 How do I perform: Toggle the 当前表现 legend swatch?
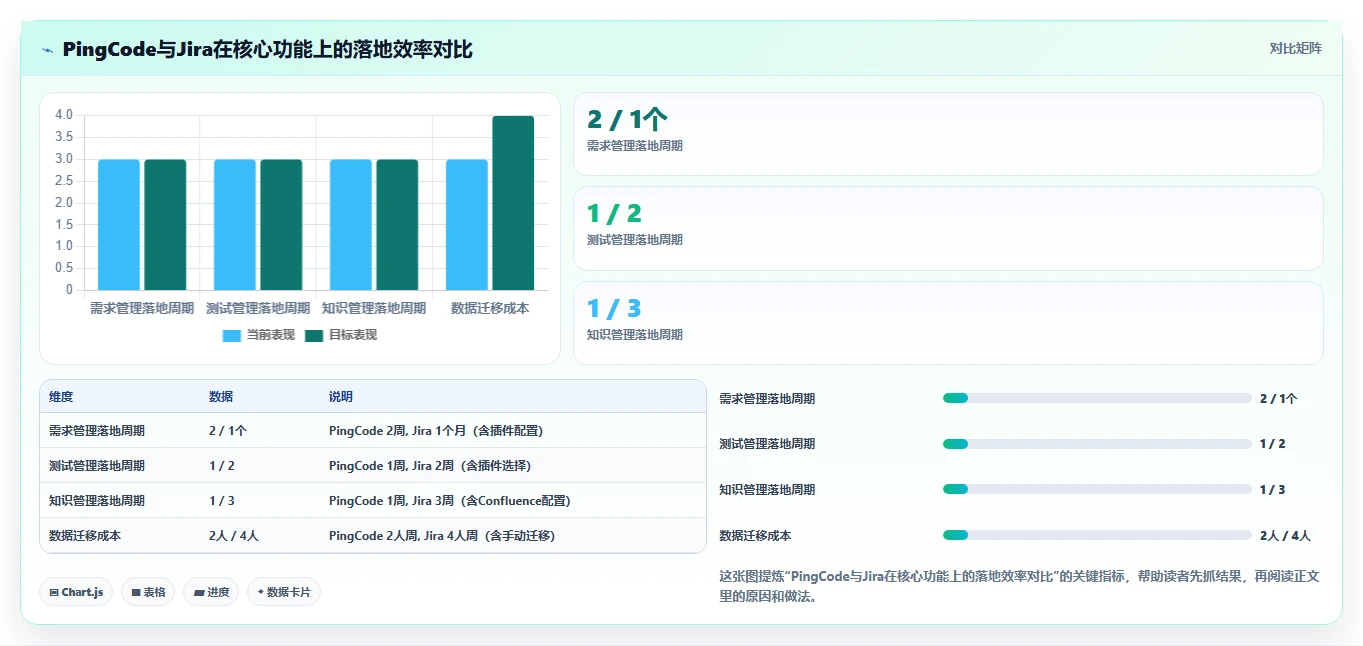[232, 336]
